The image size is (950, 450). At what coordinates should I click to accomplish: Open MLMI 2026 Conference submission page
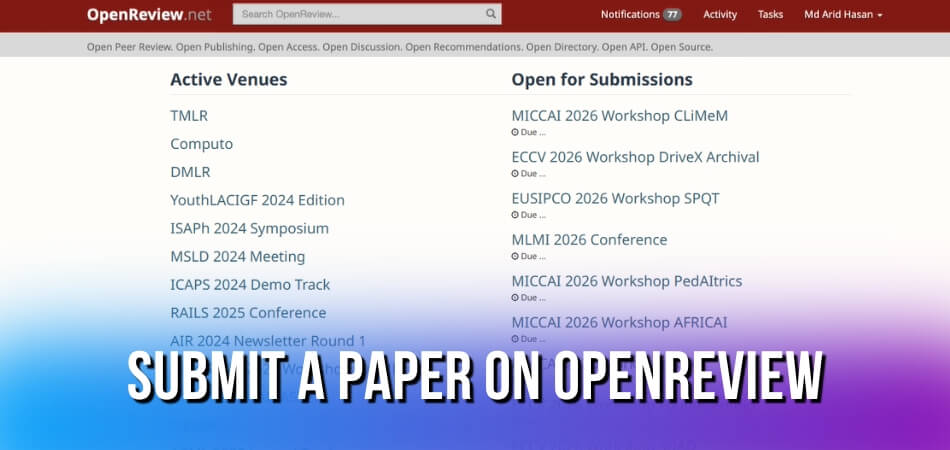(x=590, y=240)
